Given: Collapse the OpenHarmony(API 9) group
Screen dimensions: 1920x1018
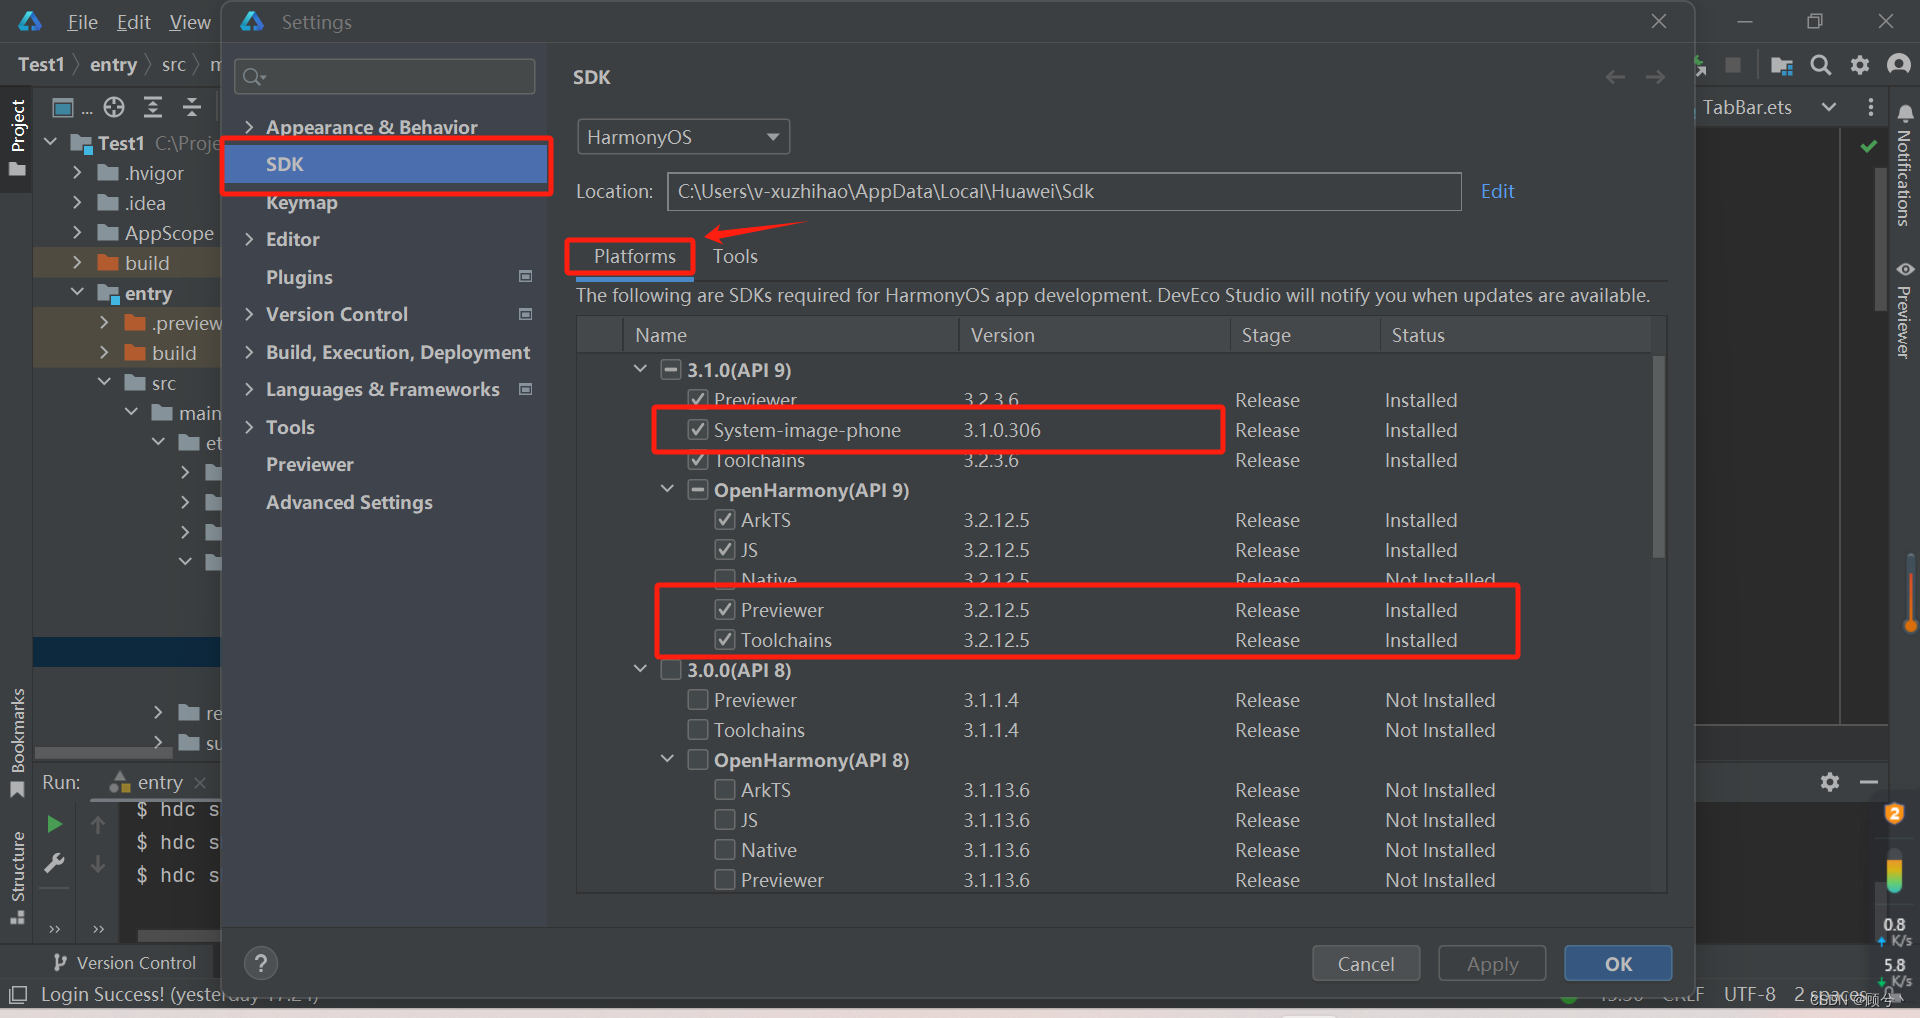Looking at the screenshot, I should [x=667, y=489].
